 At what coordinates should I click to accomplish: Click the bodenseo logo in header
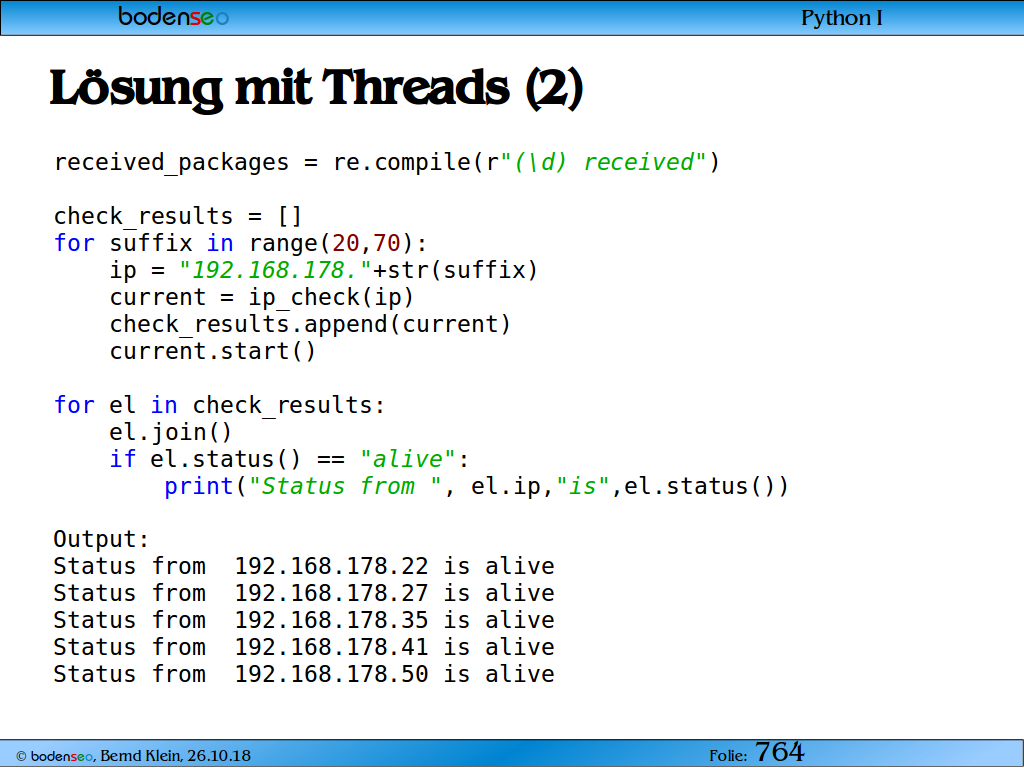coord(173,16)
